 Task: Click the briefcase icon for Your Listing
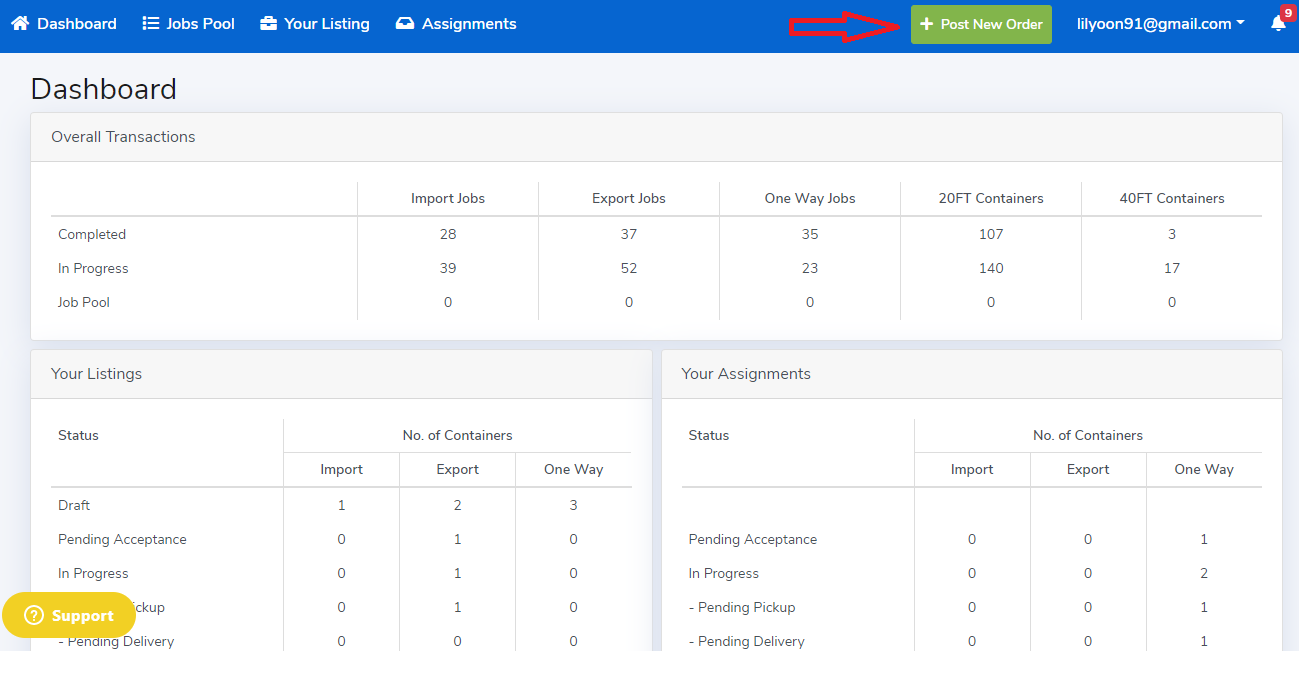[x=268, y=23]
